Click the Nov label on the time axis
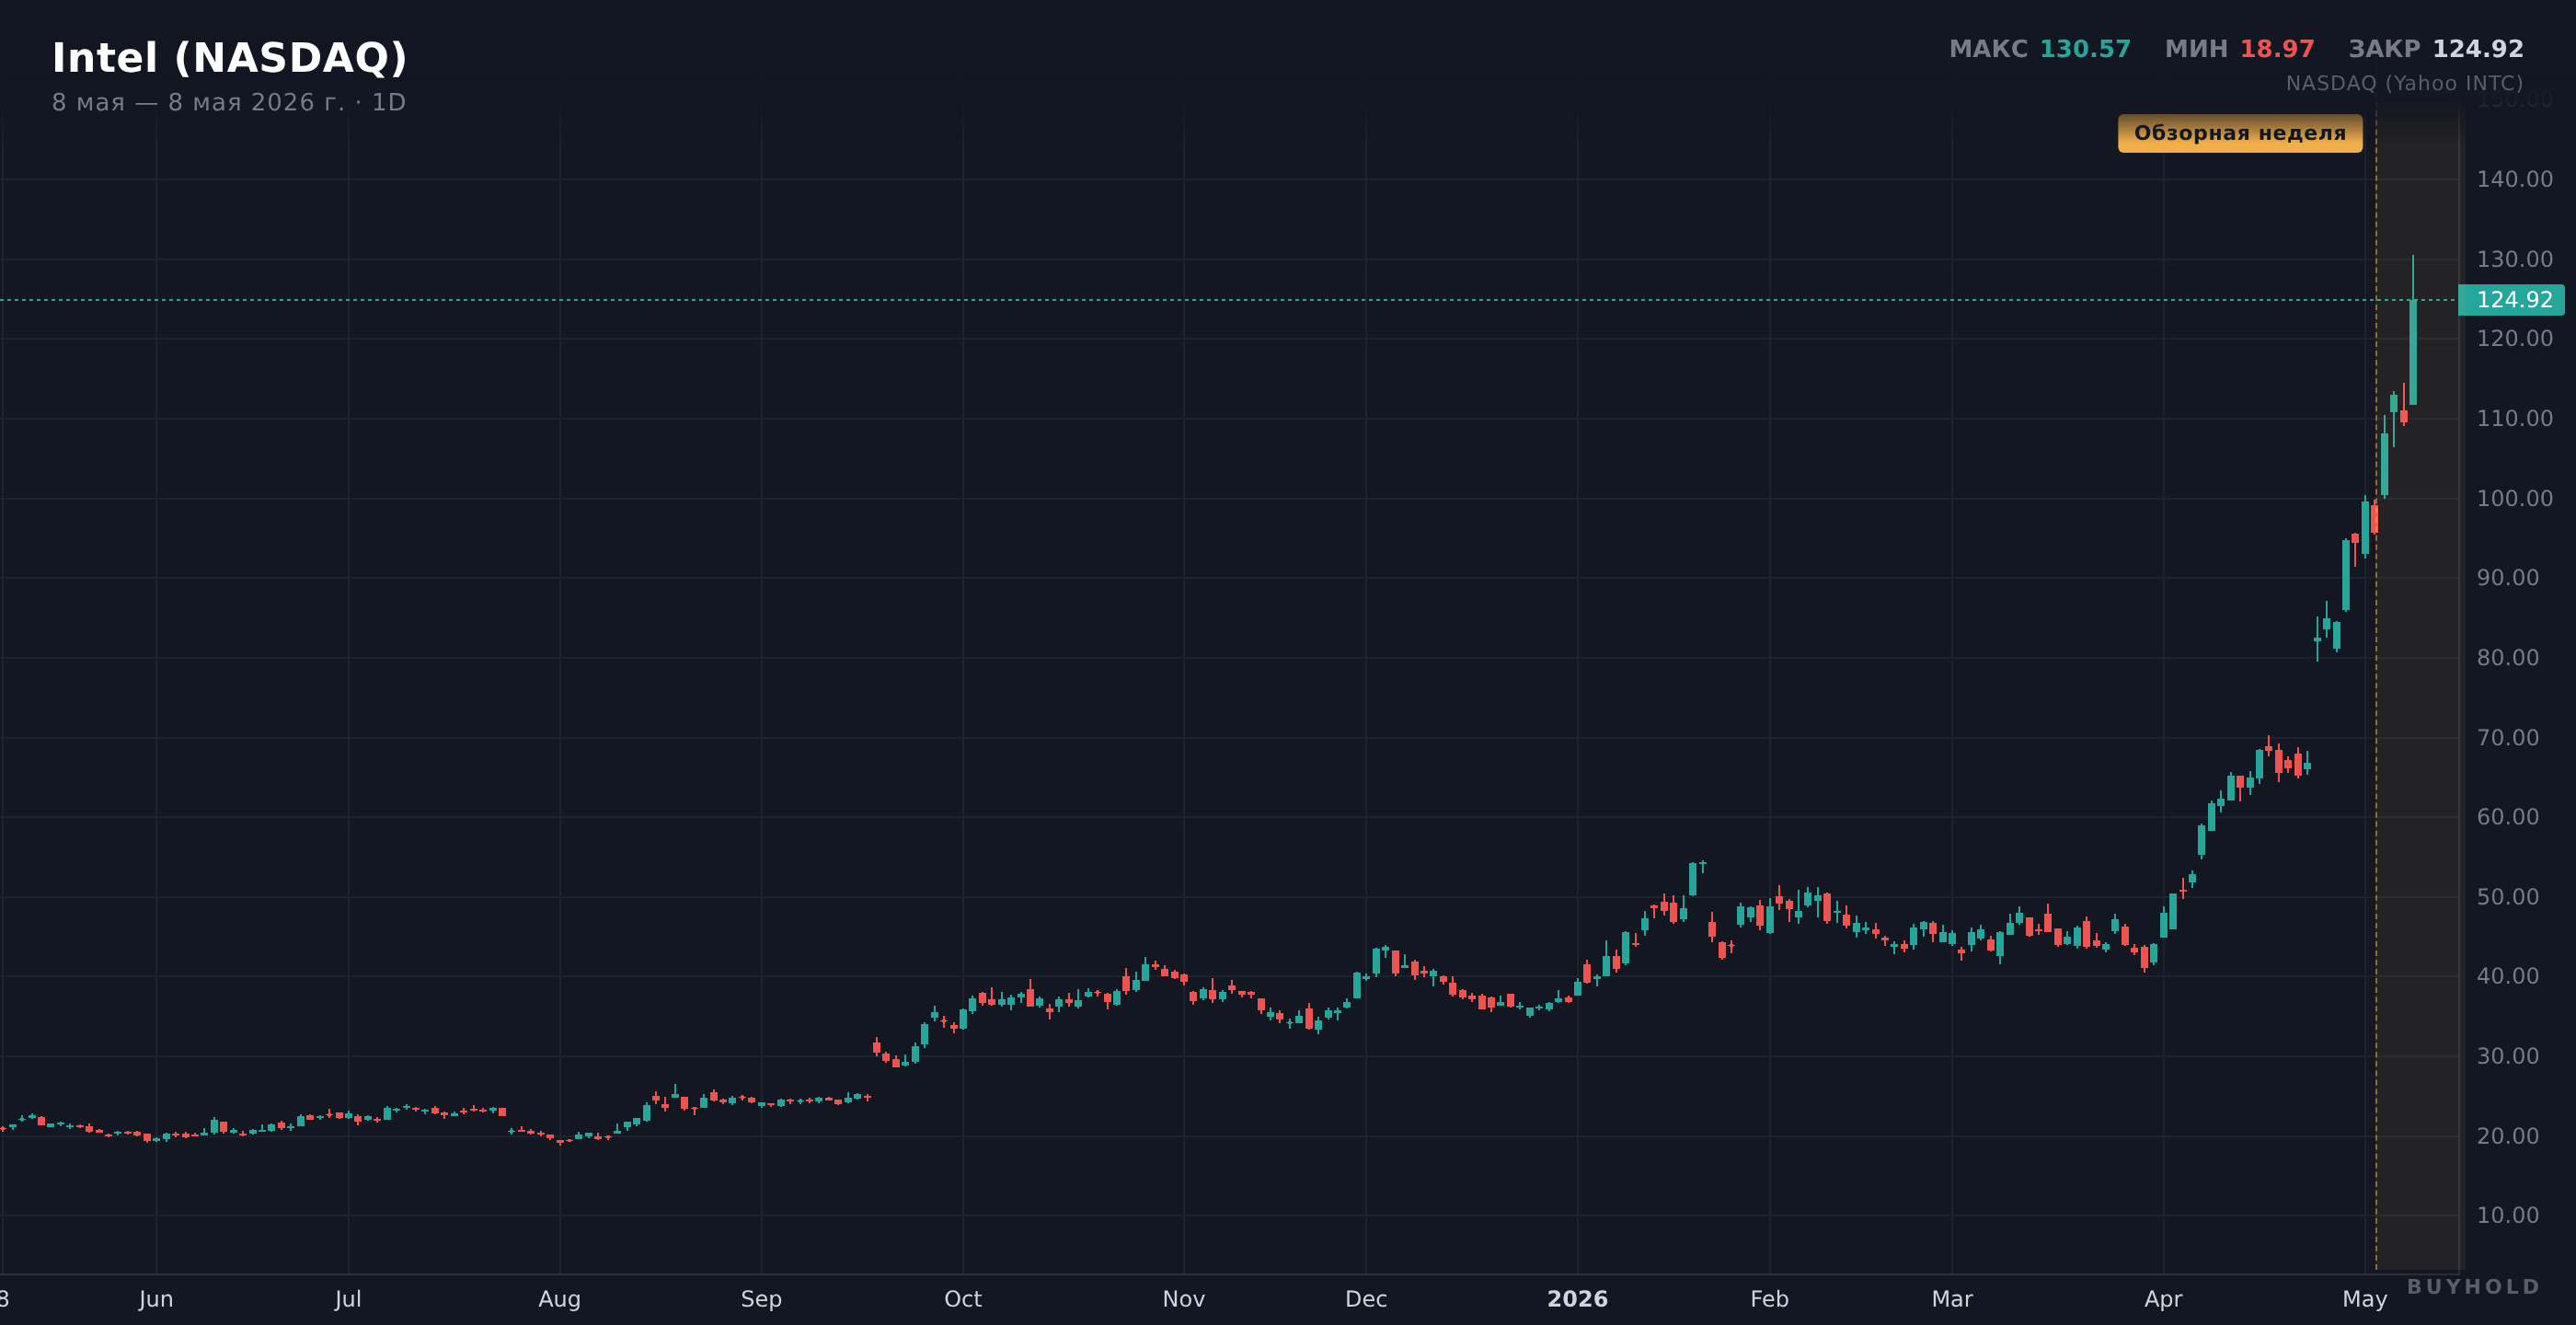The width and height of the screenshot is (2576, 1325). tap(1184, 1299)
